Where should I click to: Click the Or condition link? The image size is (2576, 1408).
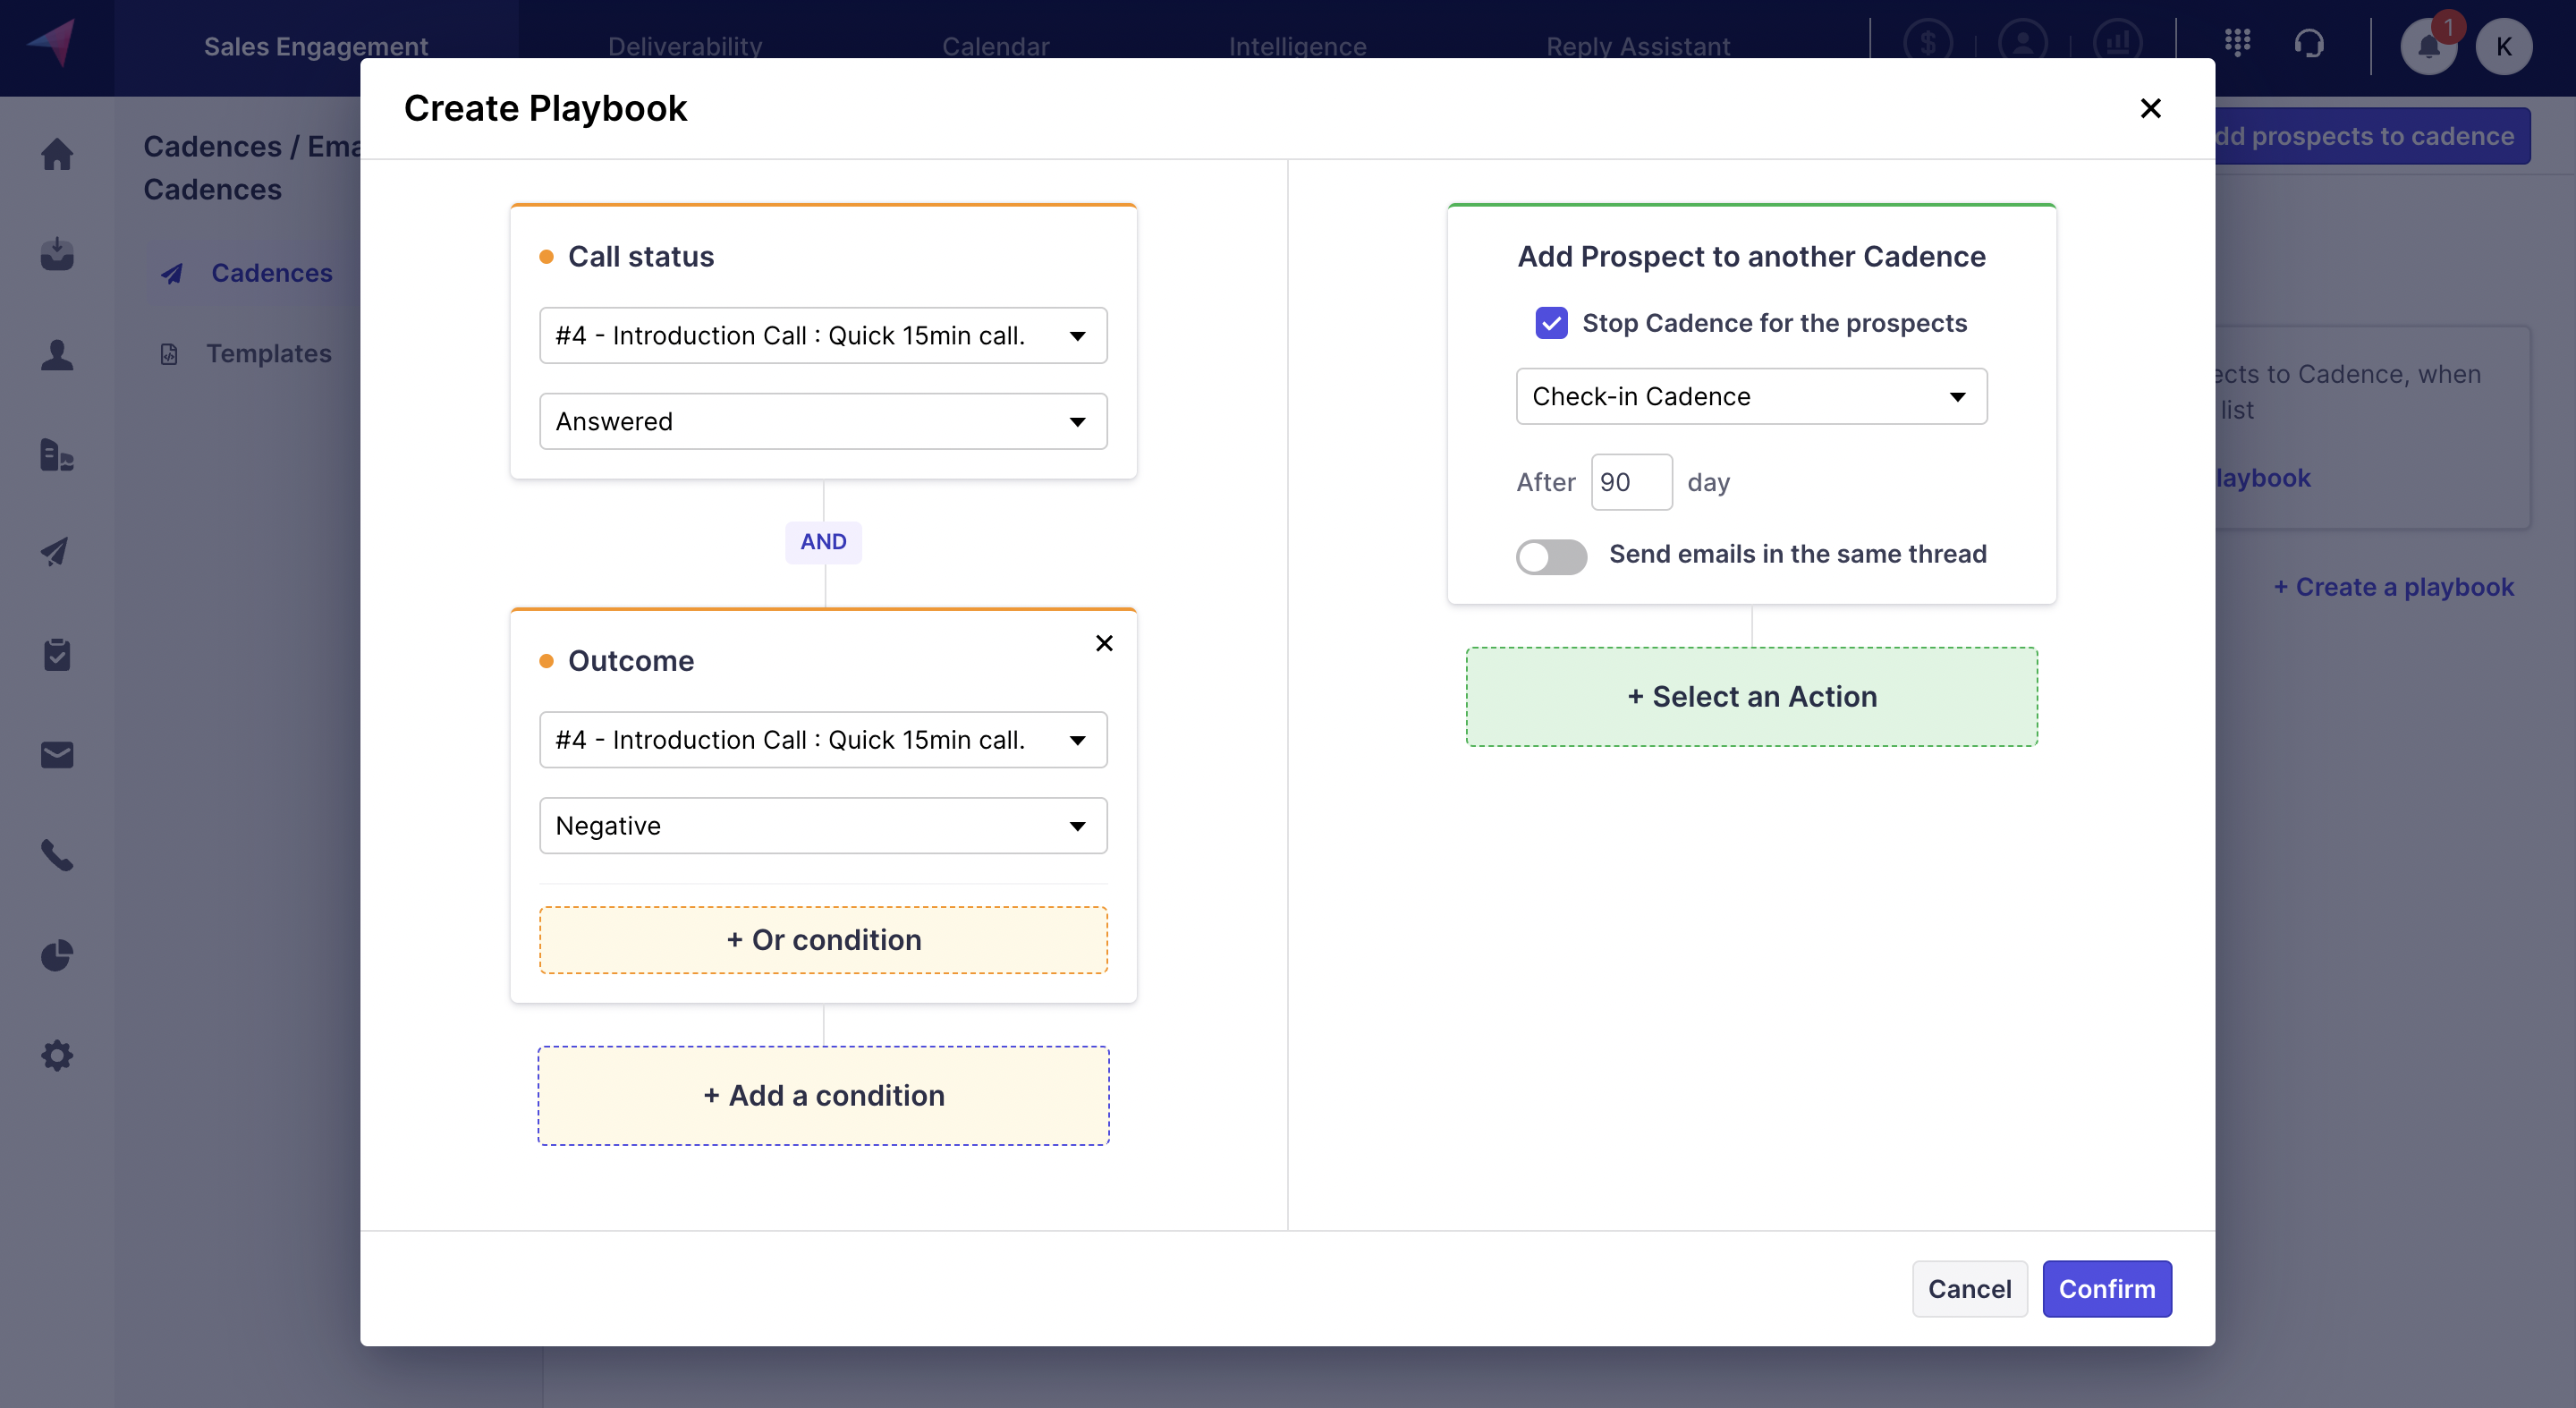click(824, 938)
